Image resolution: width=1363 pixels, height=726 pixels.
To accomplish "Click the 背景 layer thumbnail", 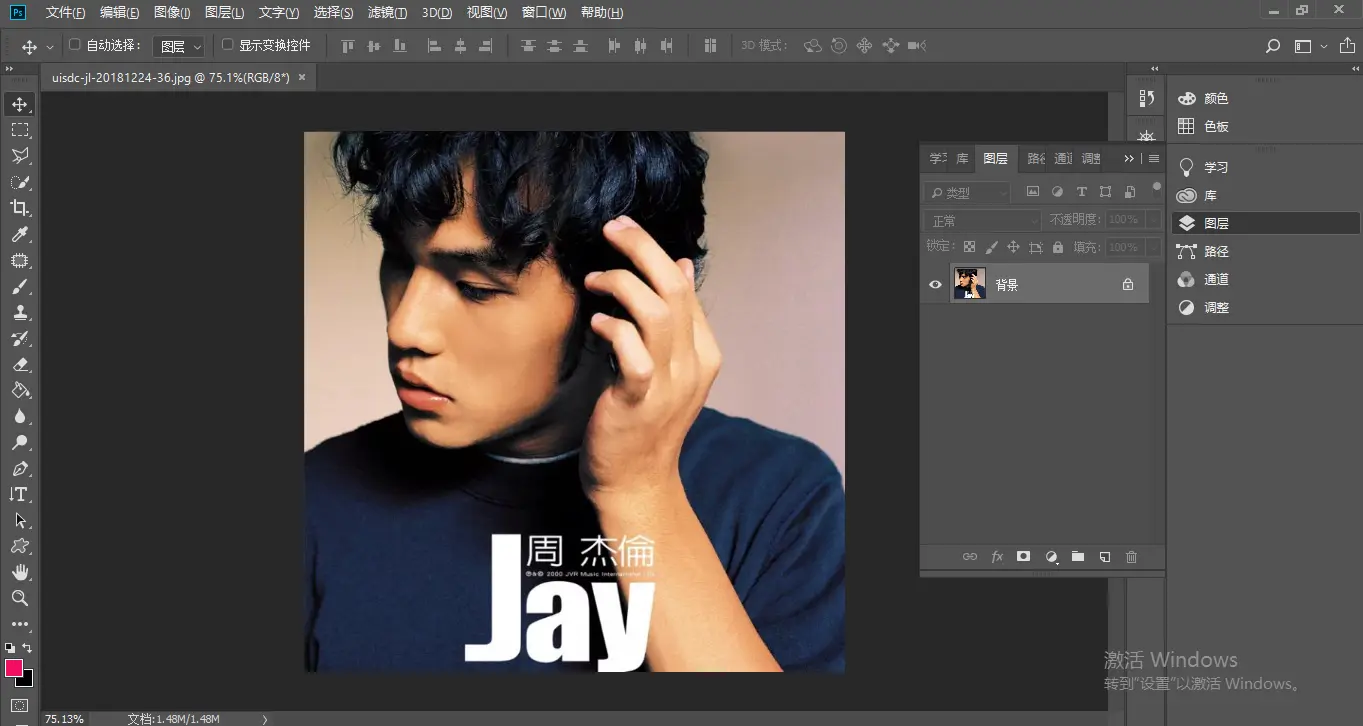I will (x=969, y=284).
